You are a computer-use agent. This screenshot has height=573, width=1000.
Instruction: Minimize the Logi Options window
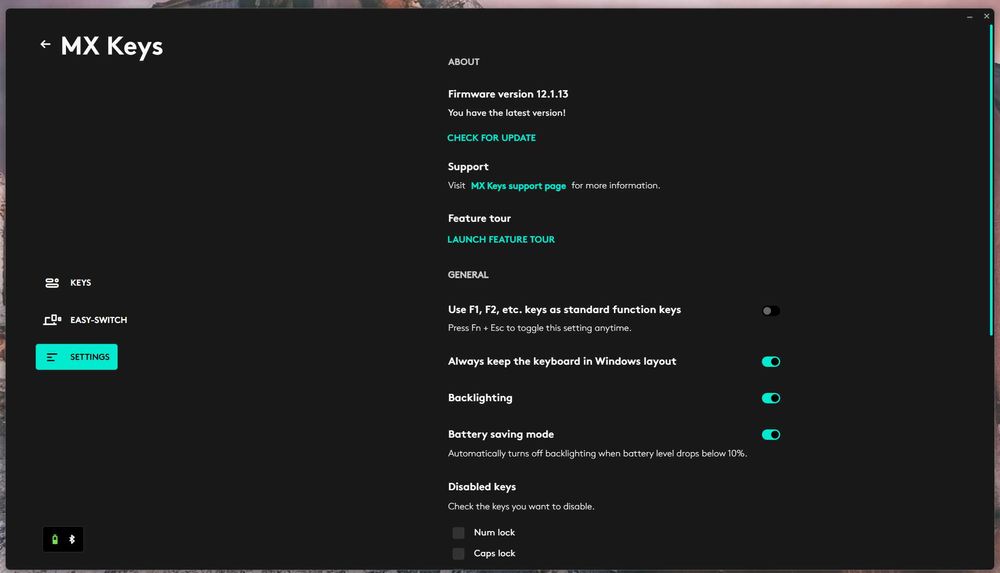tap(969, 17)
